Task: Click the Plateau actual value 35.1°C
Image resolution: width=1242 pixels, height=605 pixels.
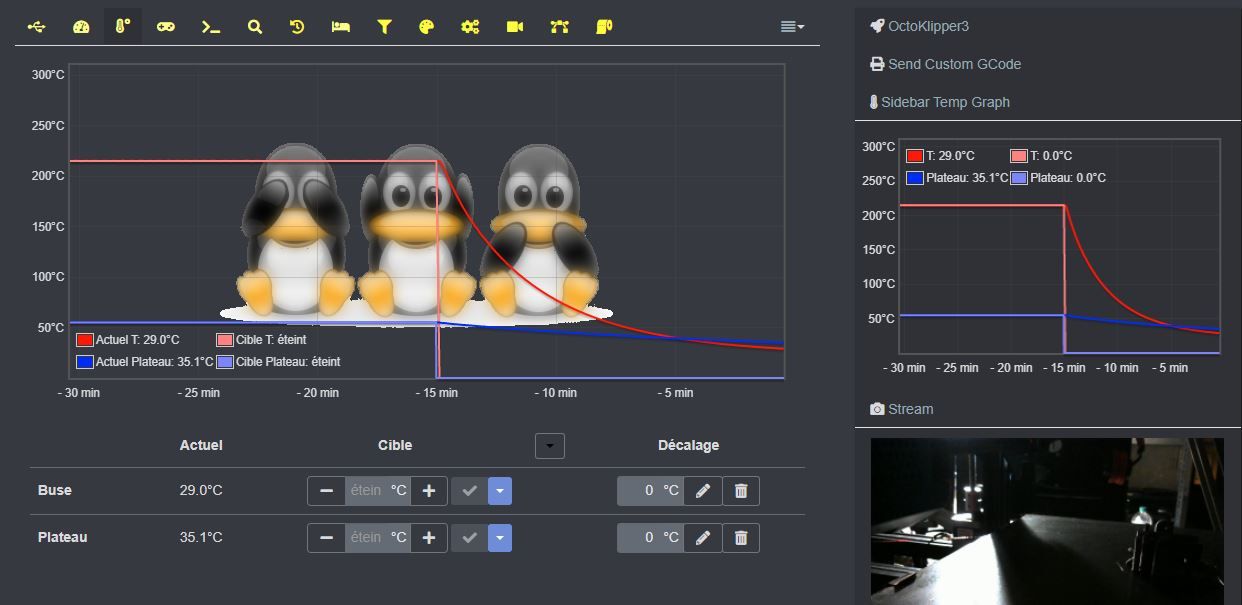Action: pos(201,538)
